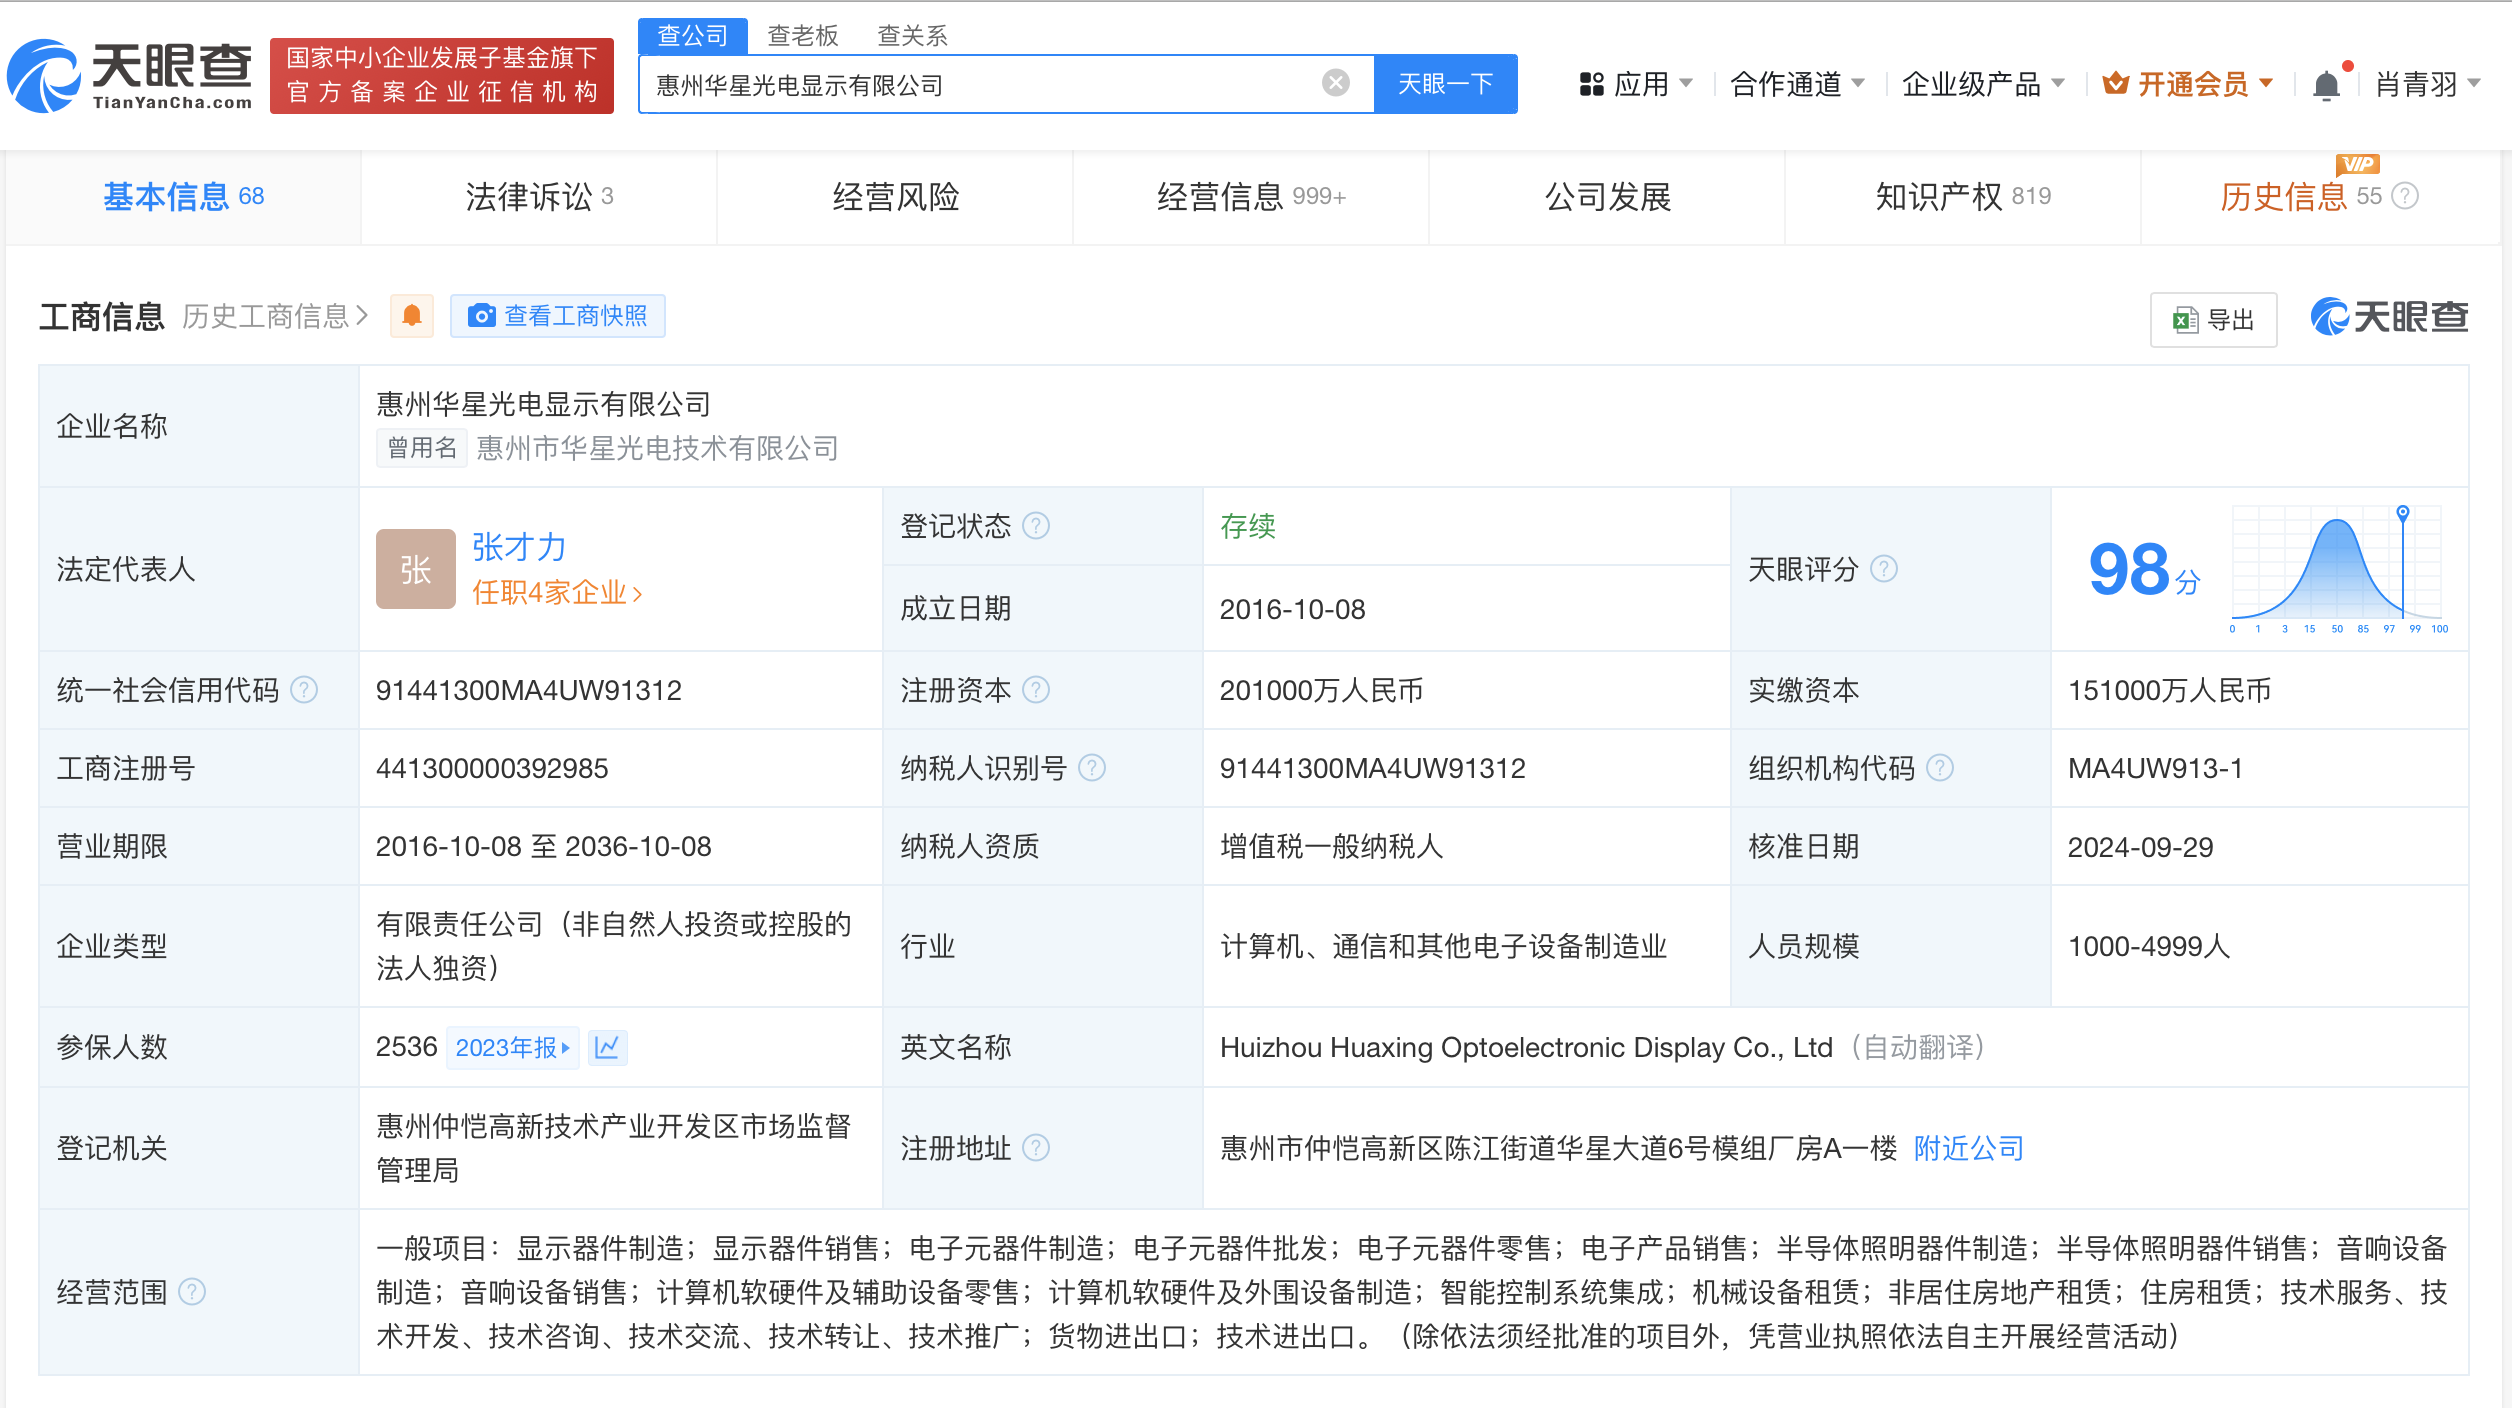Viewport: 2512px width, 1408px height.
Task: Select the 查公司 search tab
Action: (x=692, y=36)
